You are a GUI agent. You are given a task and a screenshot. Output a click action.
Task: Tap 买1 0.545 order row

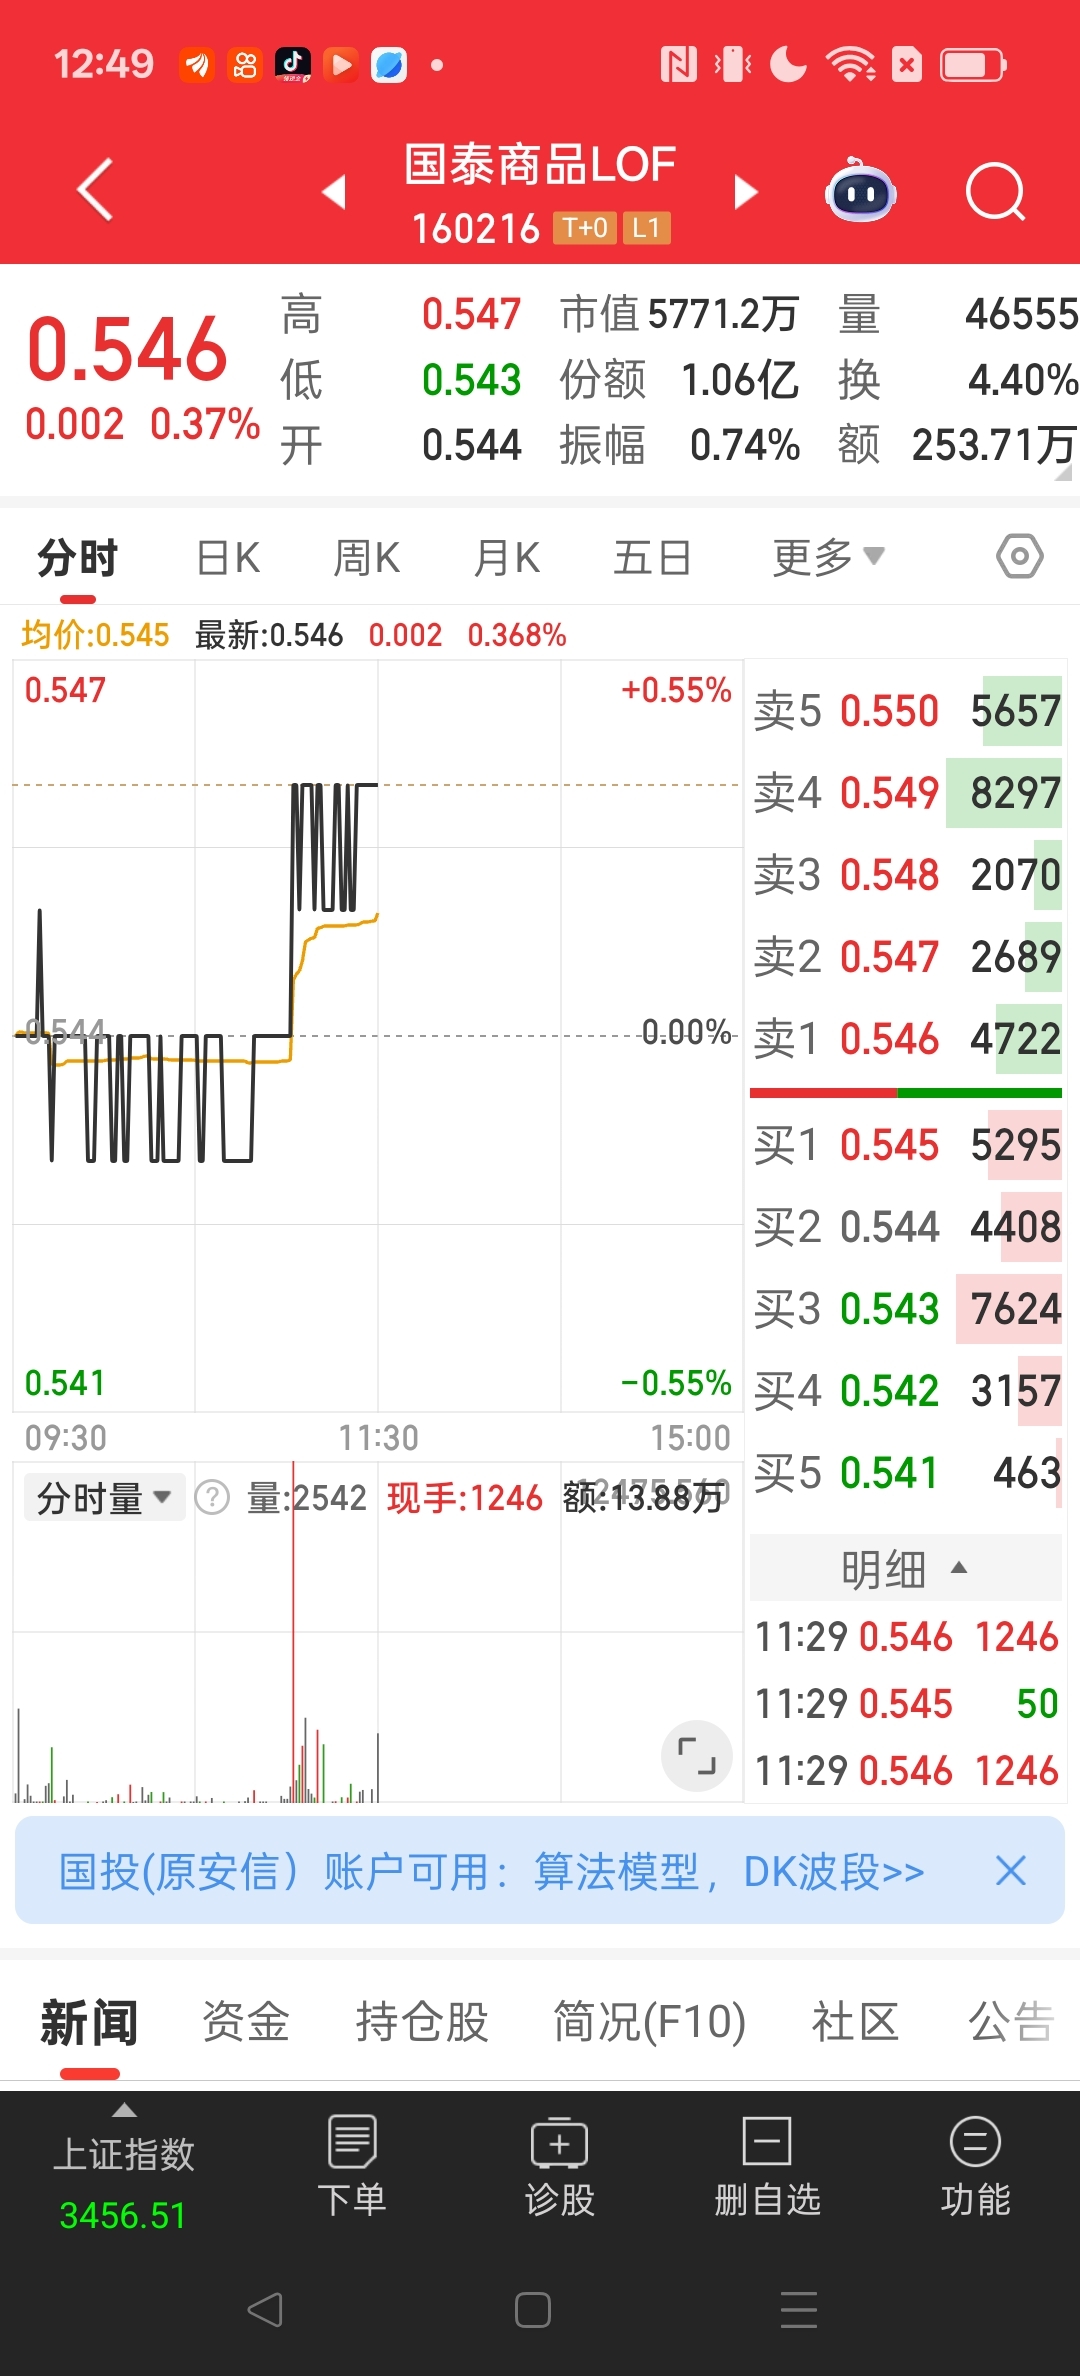(906, 1145)
